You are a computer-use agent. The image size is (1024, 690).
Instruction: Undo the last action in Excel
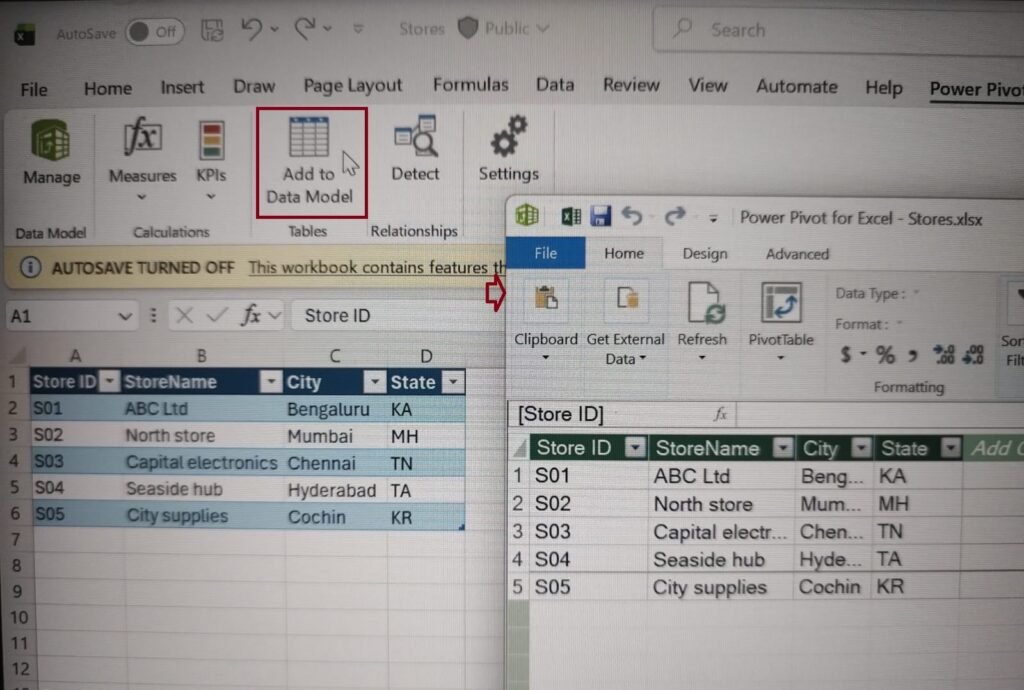251,29
